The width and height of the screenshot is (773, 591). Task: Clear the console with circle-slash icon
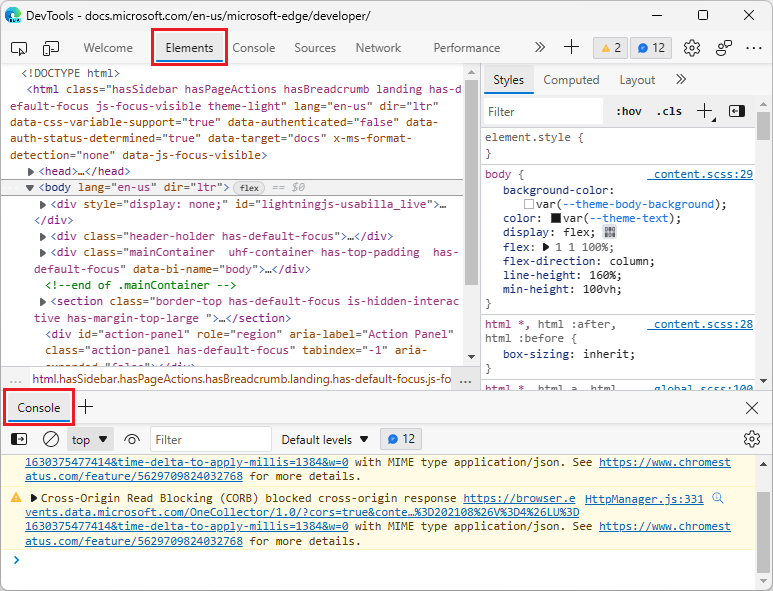tap(51, 439)
